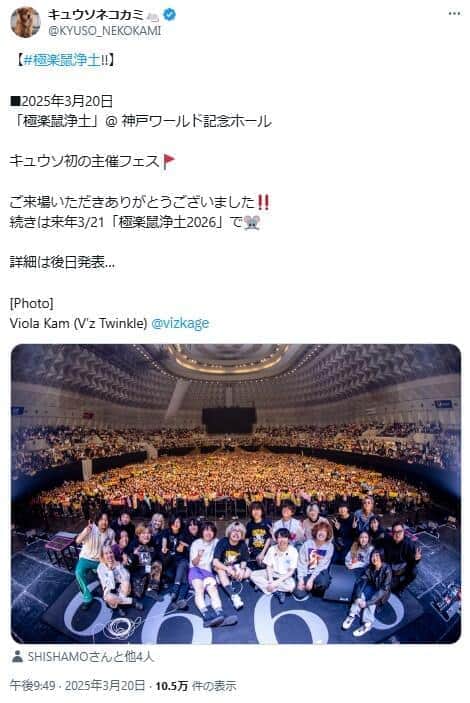Click the red flag emoji after 主催フェス

[x=169, y=161]
